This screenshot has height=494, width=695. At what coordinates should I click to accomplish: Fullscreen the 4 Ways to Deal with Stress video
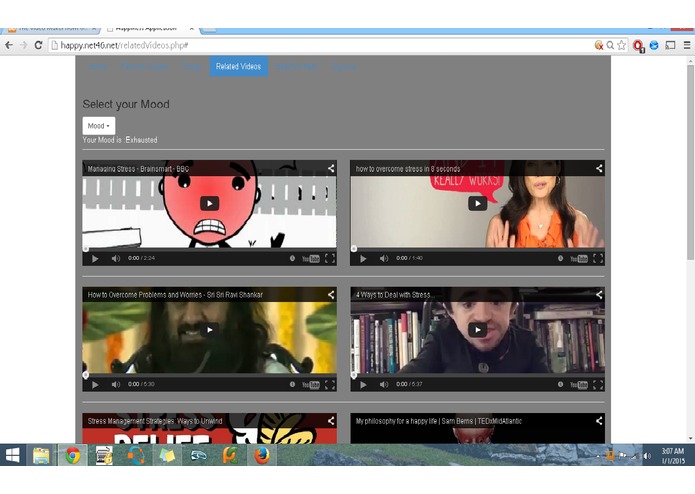coord(598,385)
